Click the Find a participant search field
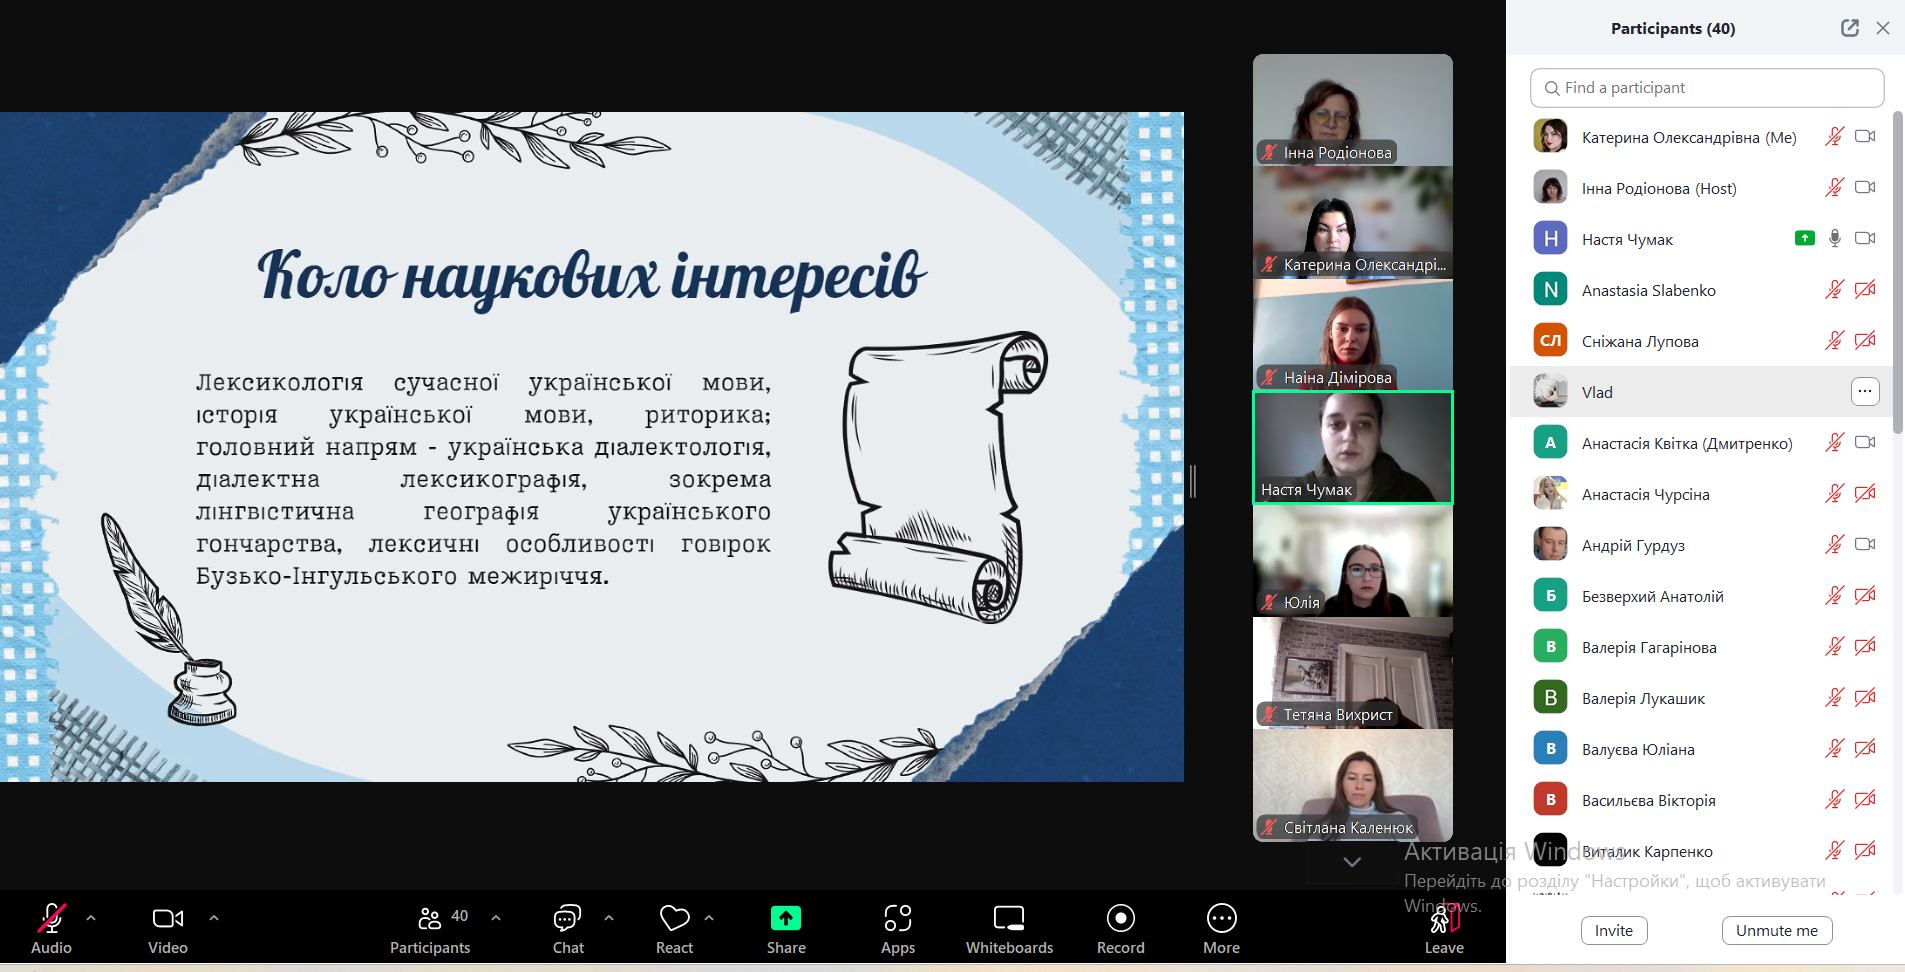Image resolution: width=1905 pixels, height=972 pixels. point(1707,88)
